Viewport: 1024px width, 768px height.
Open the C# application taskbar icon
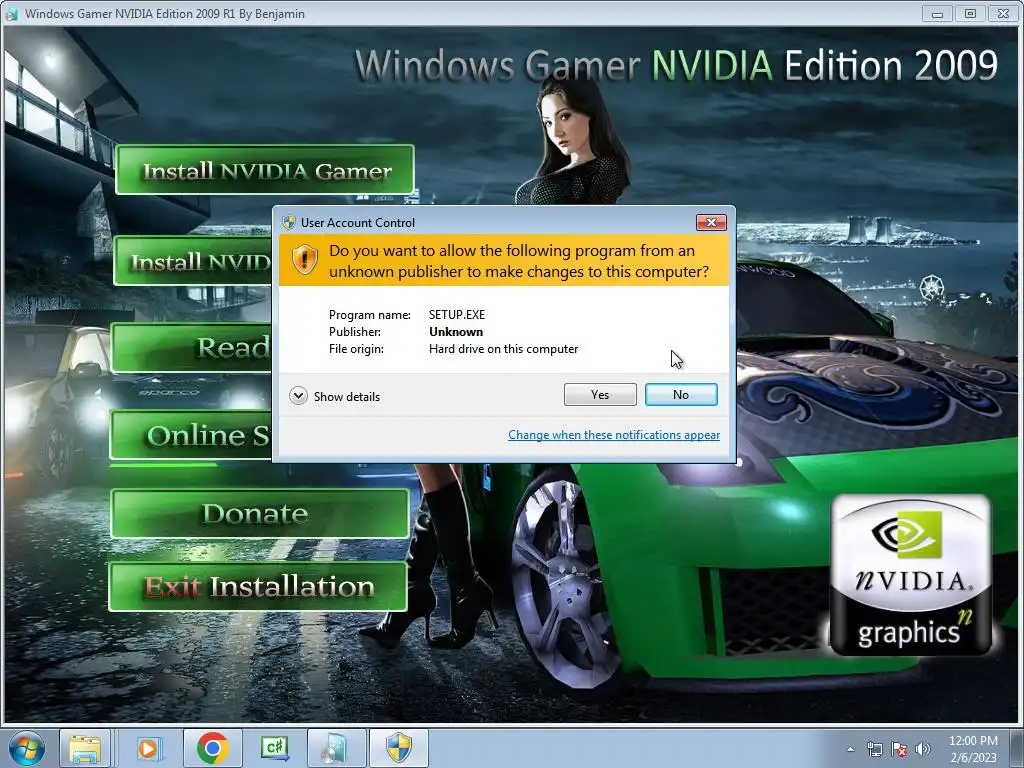[275, 748]
